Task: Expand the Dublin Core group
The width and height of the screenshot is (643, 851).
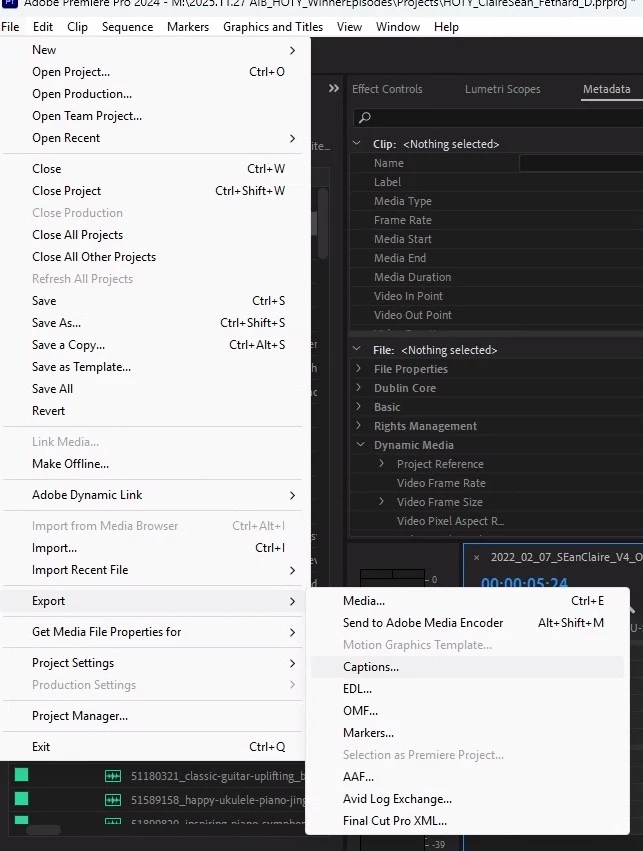Action: tap(358, 387)
